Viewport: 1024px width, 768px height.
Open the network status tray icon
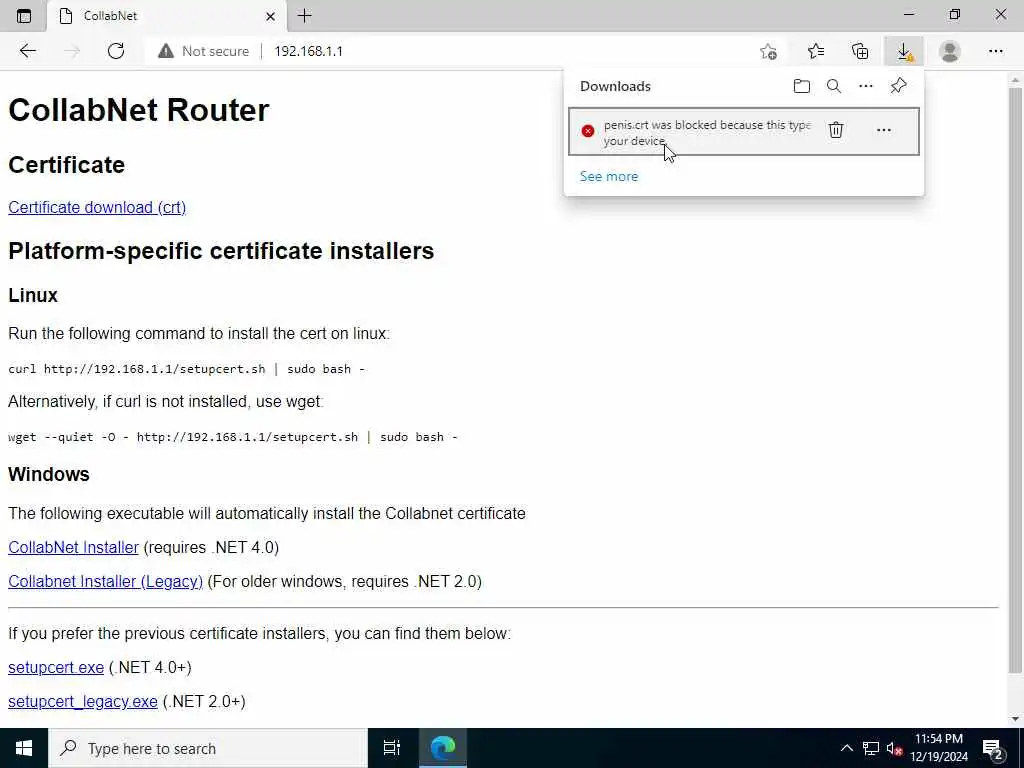[871, 748]
